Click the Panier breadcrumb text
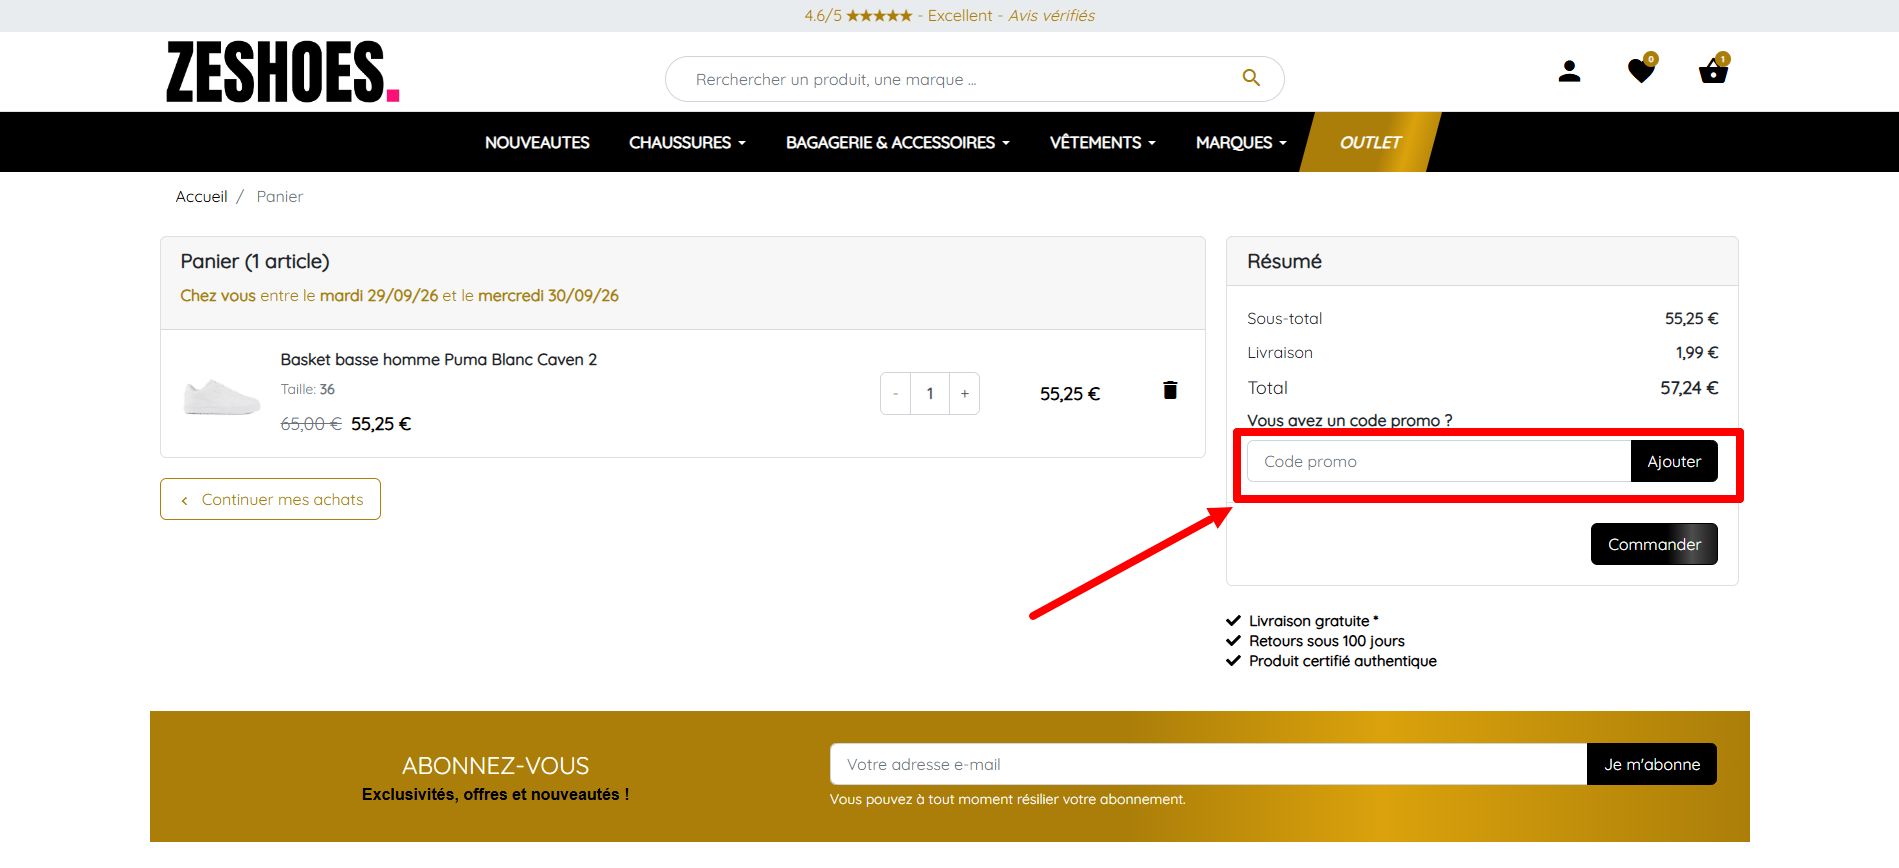Image resolution: width=1899 pixels, height=868 pixels. [280, 197]
